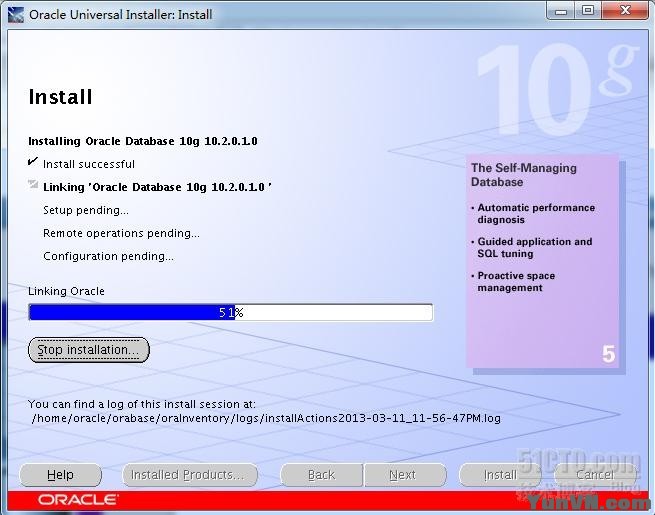Maximize the installer window

click(x=588, y=11)
